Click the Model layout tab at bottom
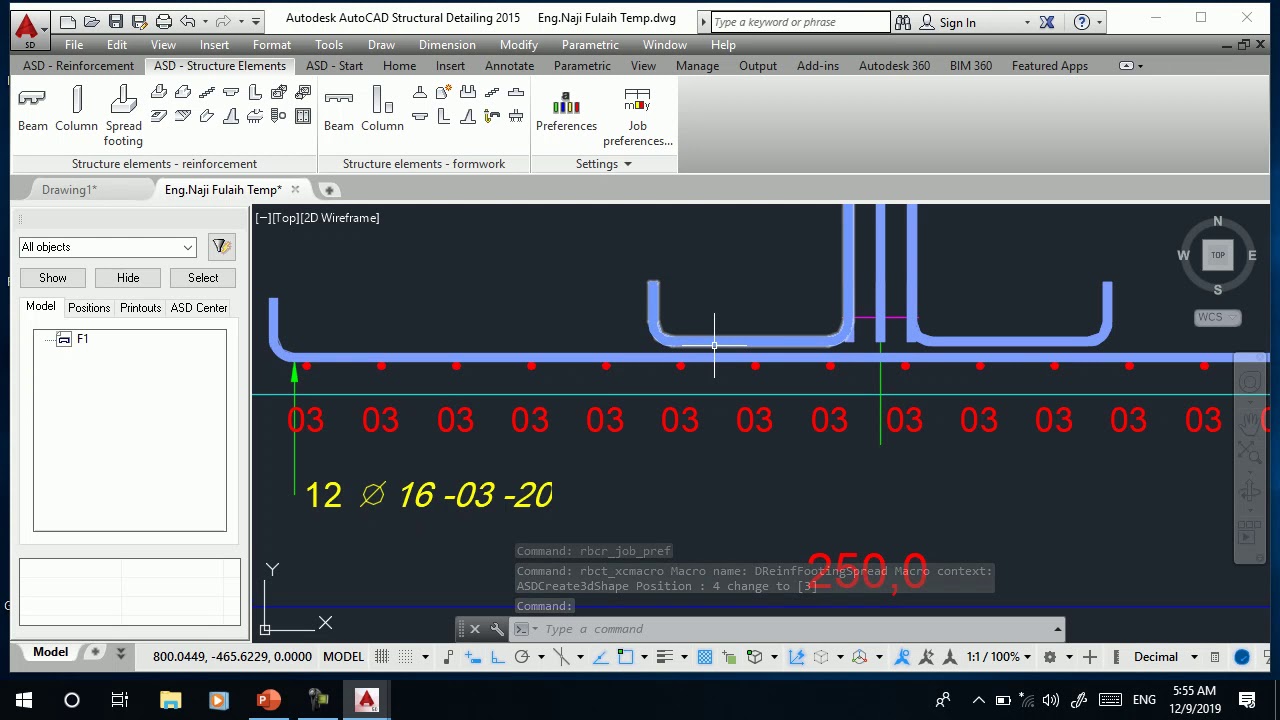 pyautogui.click(x=50, y=652)
